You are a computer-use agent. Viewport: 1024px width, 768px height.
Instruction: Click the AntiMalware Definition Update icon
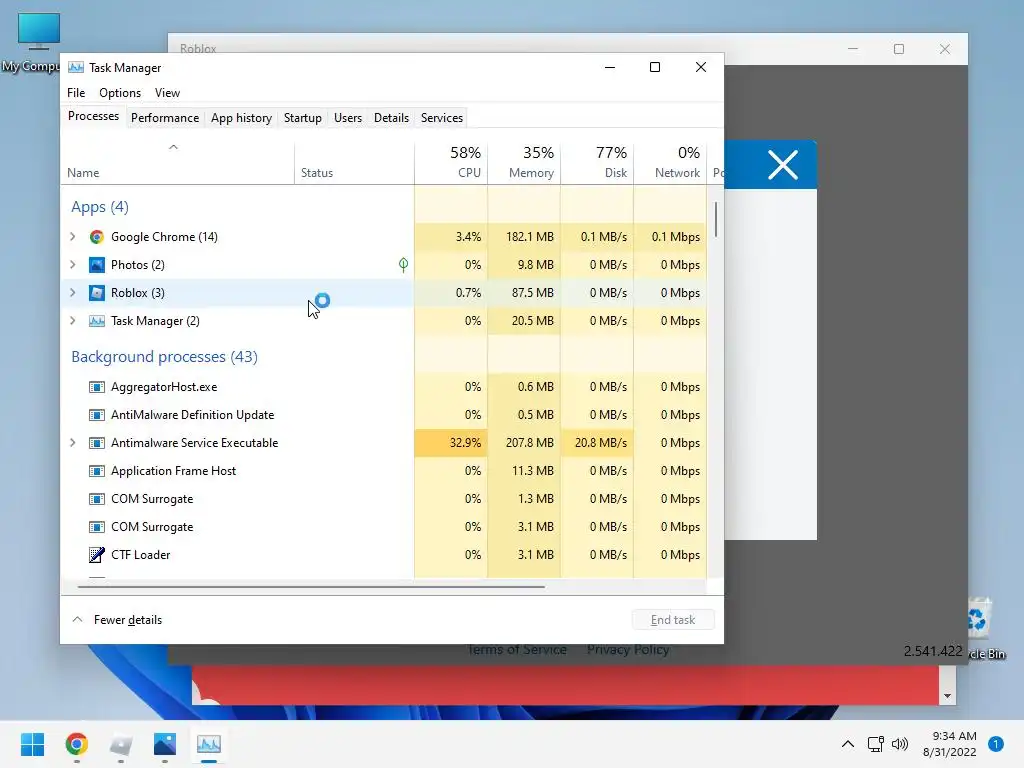[x=97, y=415]
